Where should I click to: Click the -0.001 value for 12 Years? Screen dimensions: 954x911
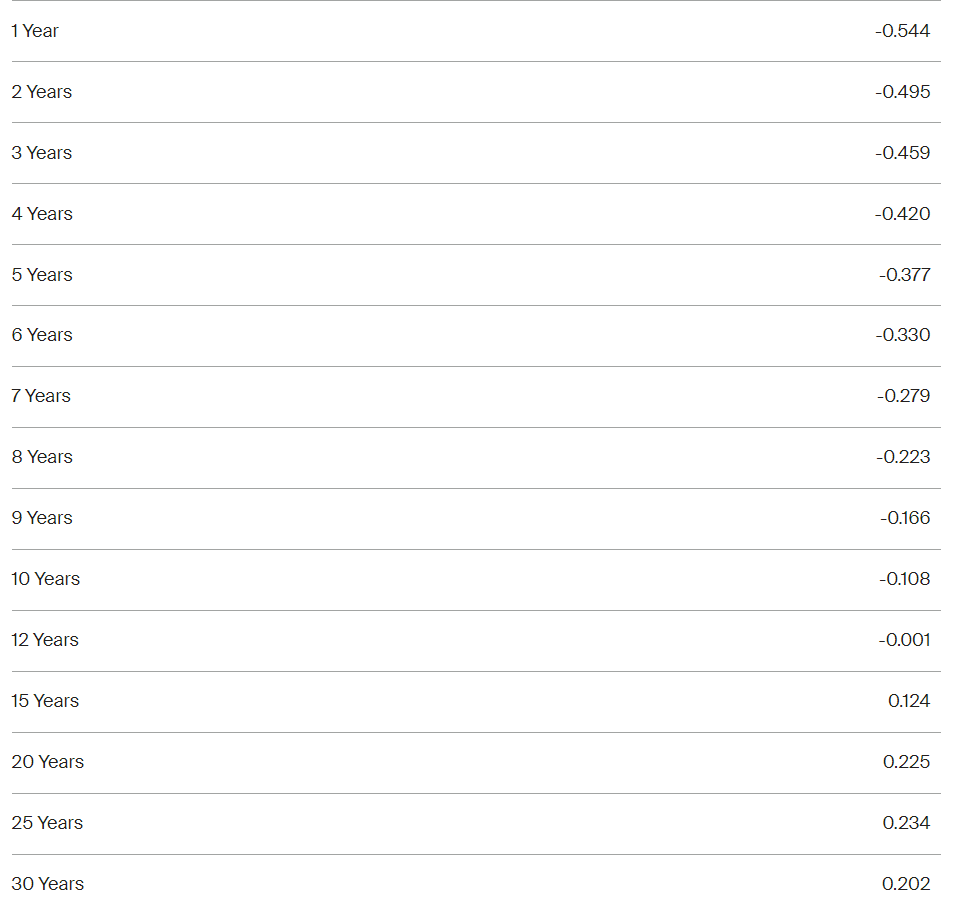pos(904,640)
